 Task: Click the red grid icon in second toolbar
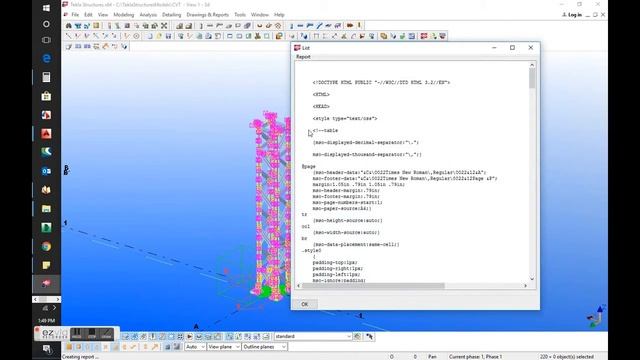point(424,36)
